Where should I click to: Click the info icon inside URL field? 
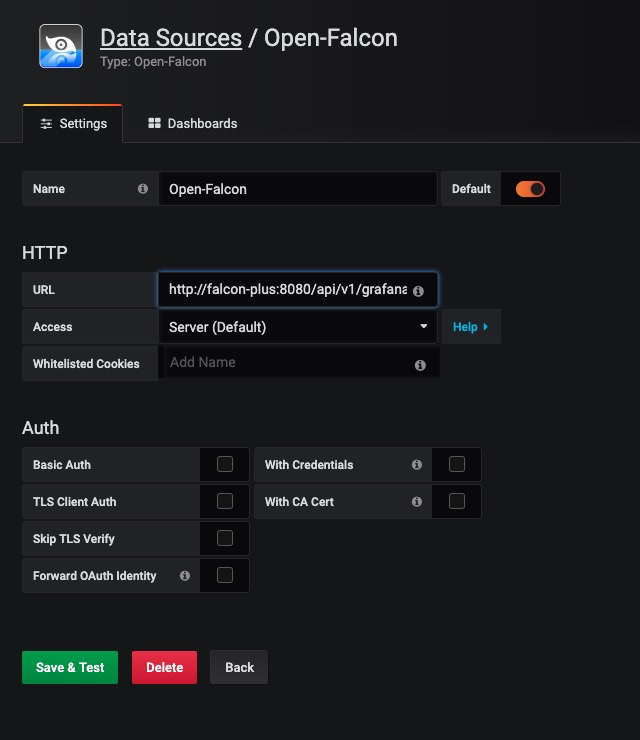click(x=418, y=291)
